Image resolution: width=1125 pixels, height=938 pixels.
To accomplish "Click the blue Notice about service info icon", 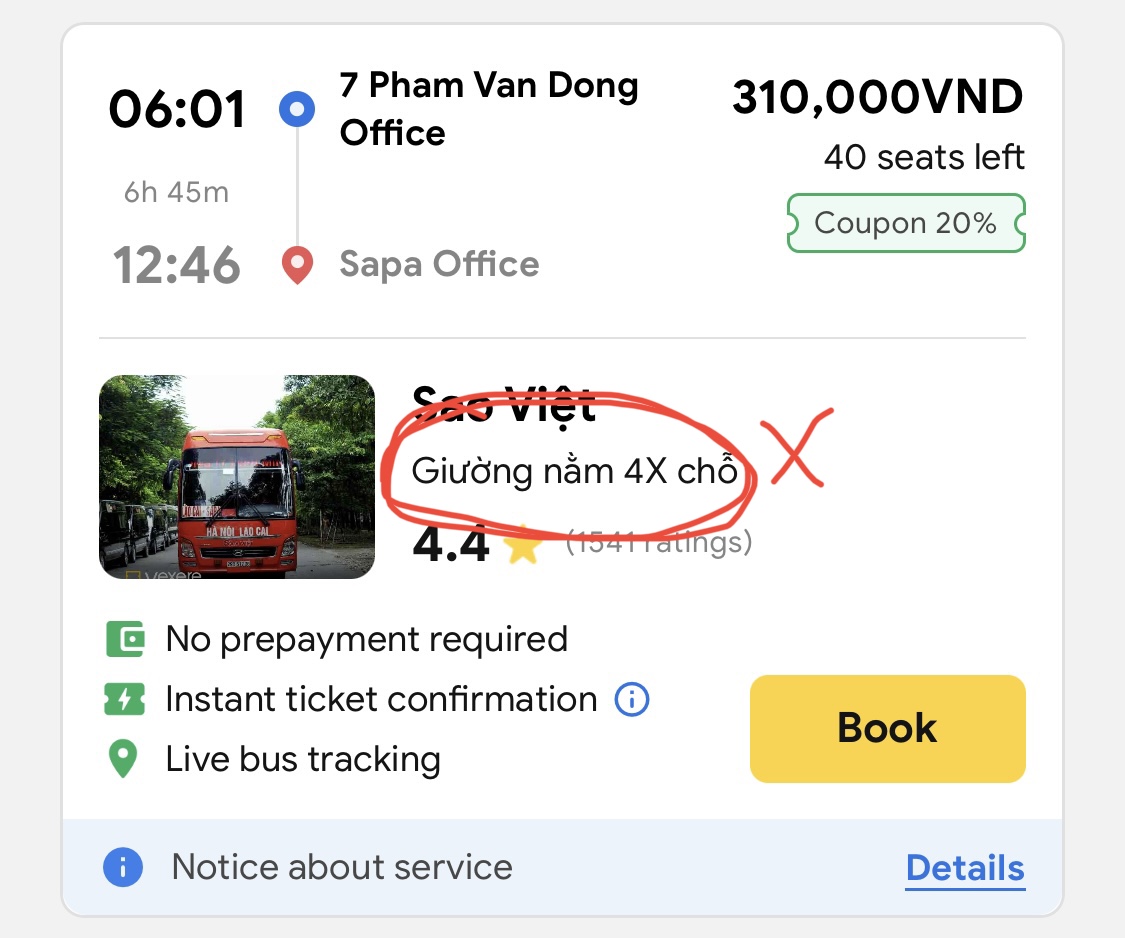I will coord(123,867).
